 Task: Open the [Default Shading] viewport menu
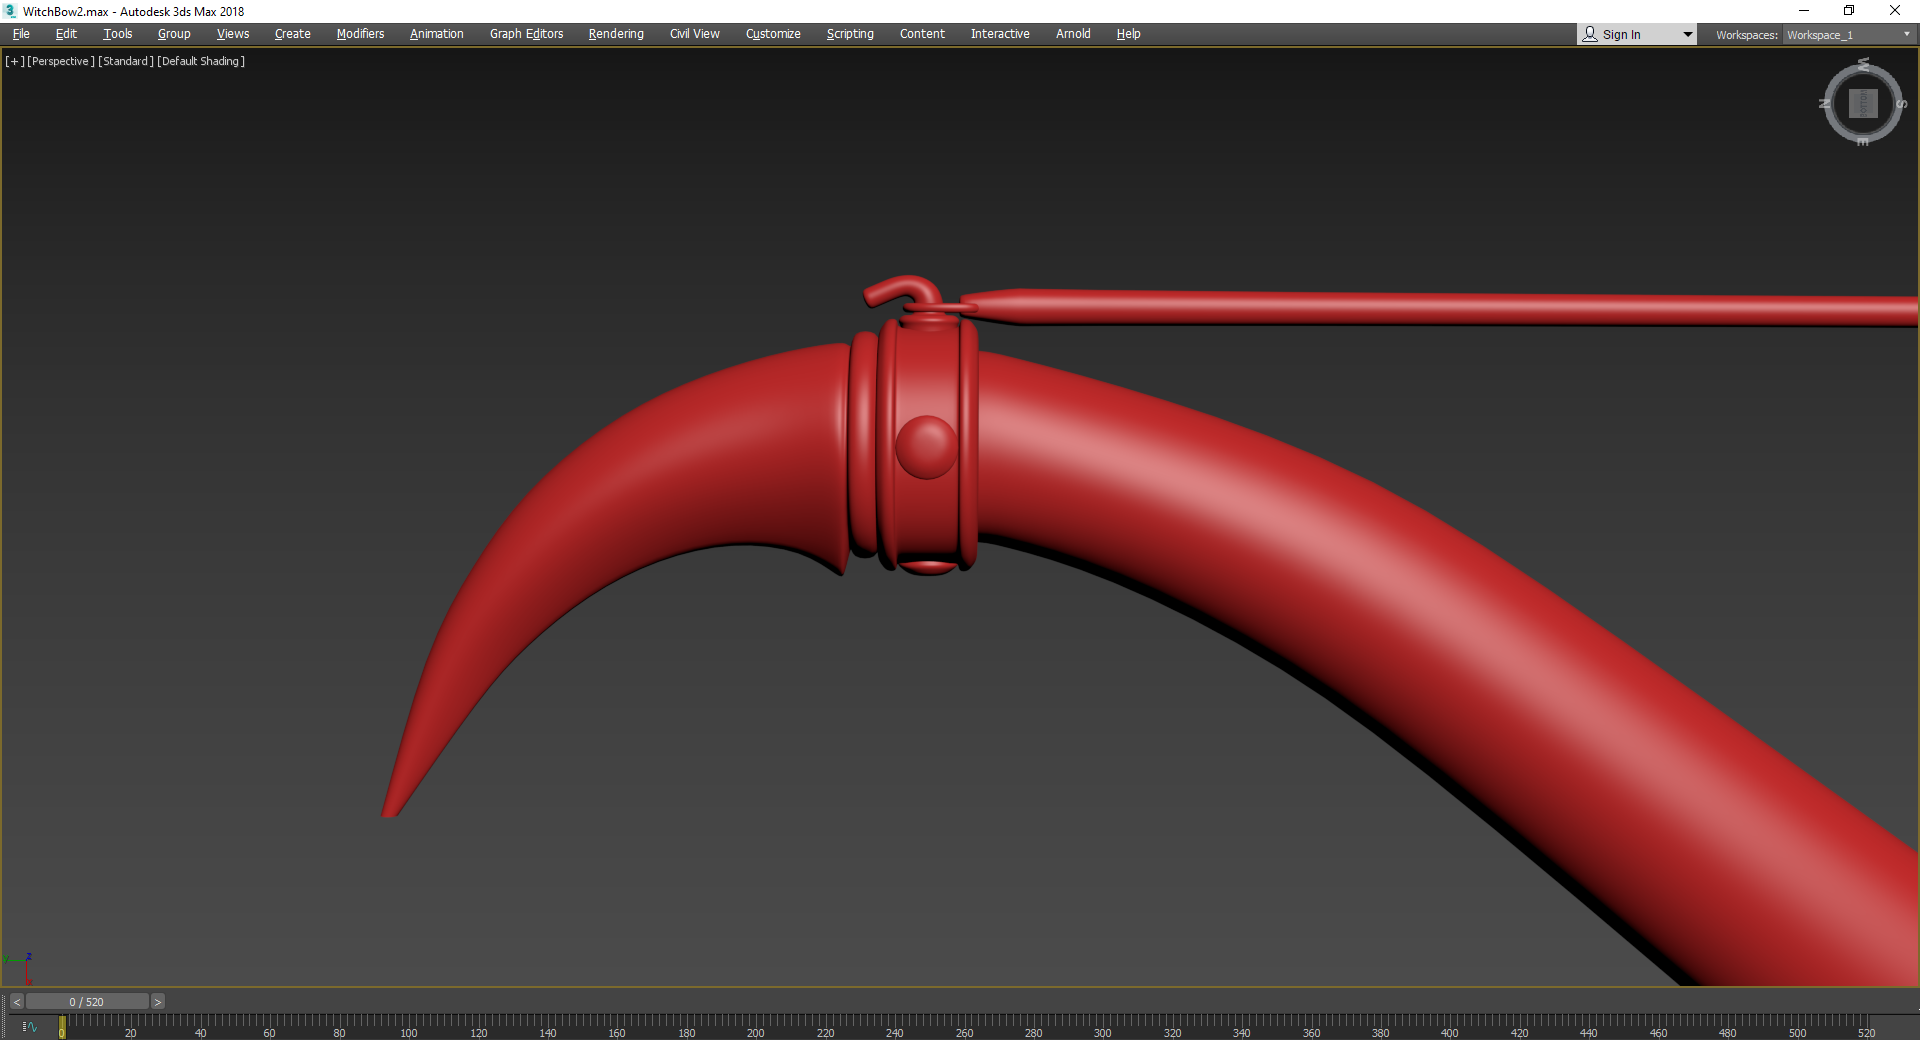(201, 61)
